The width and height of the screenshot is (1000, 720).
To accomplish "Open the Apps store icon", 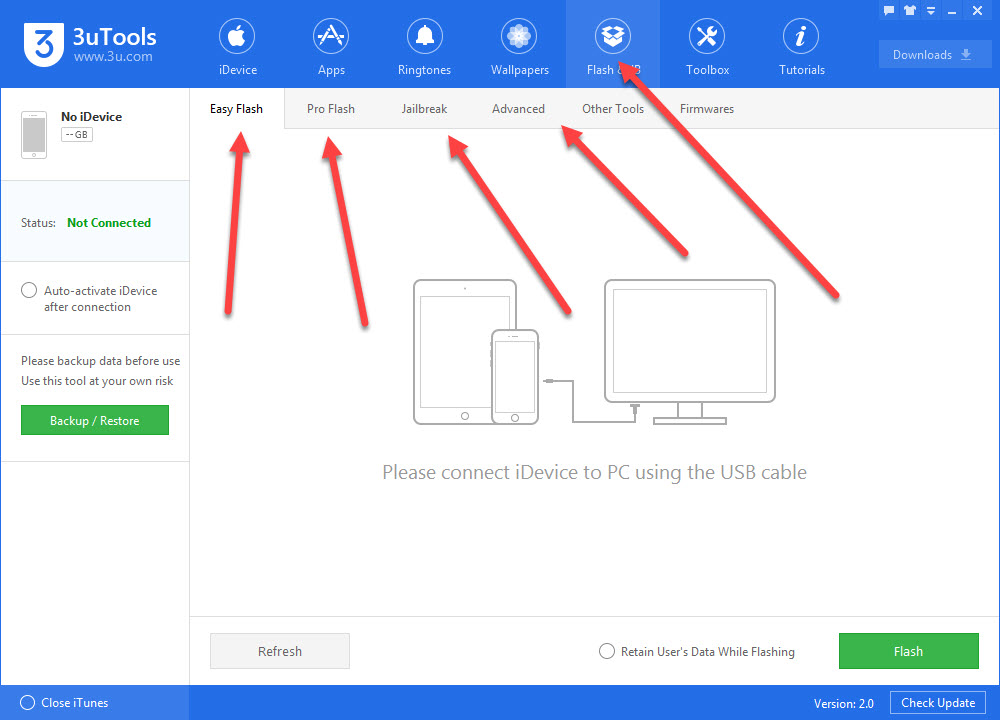I will point(331,36).
